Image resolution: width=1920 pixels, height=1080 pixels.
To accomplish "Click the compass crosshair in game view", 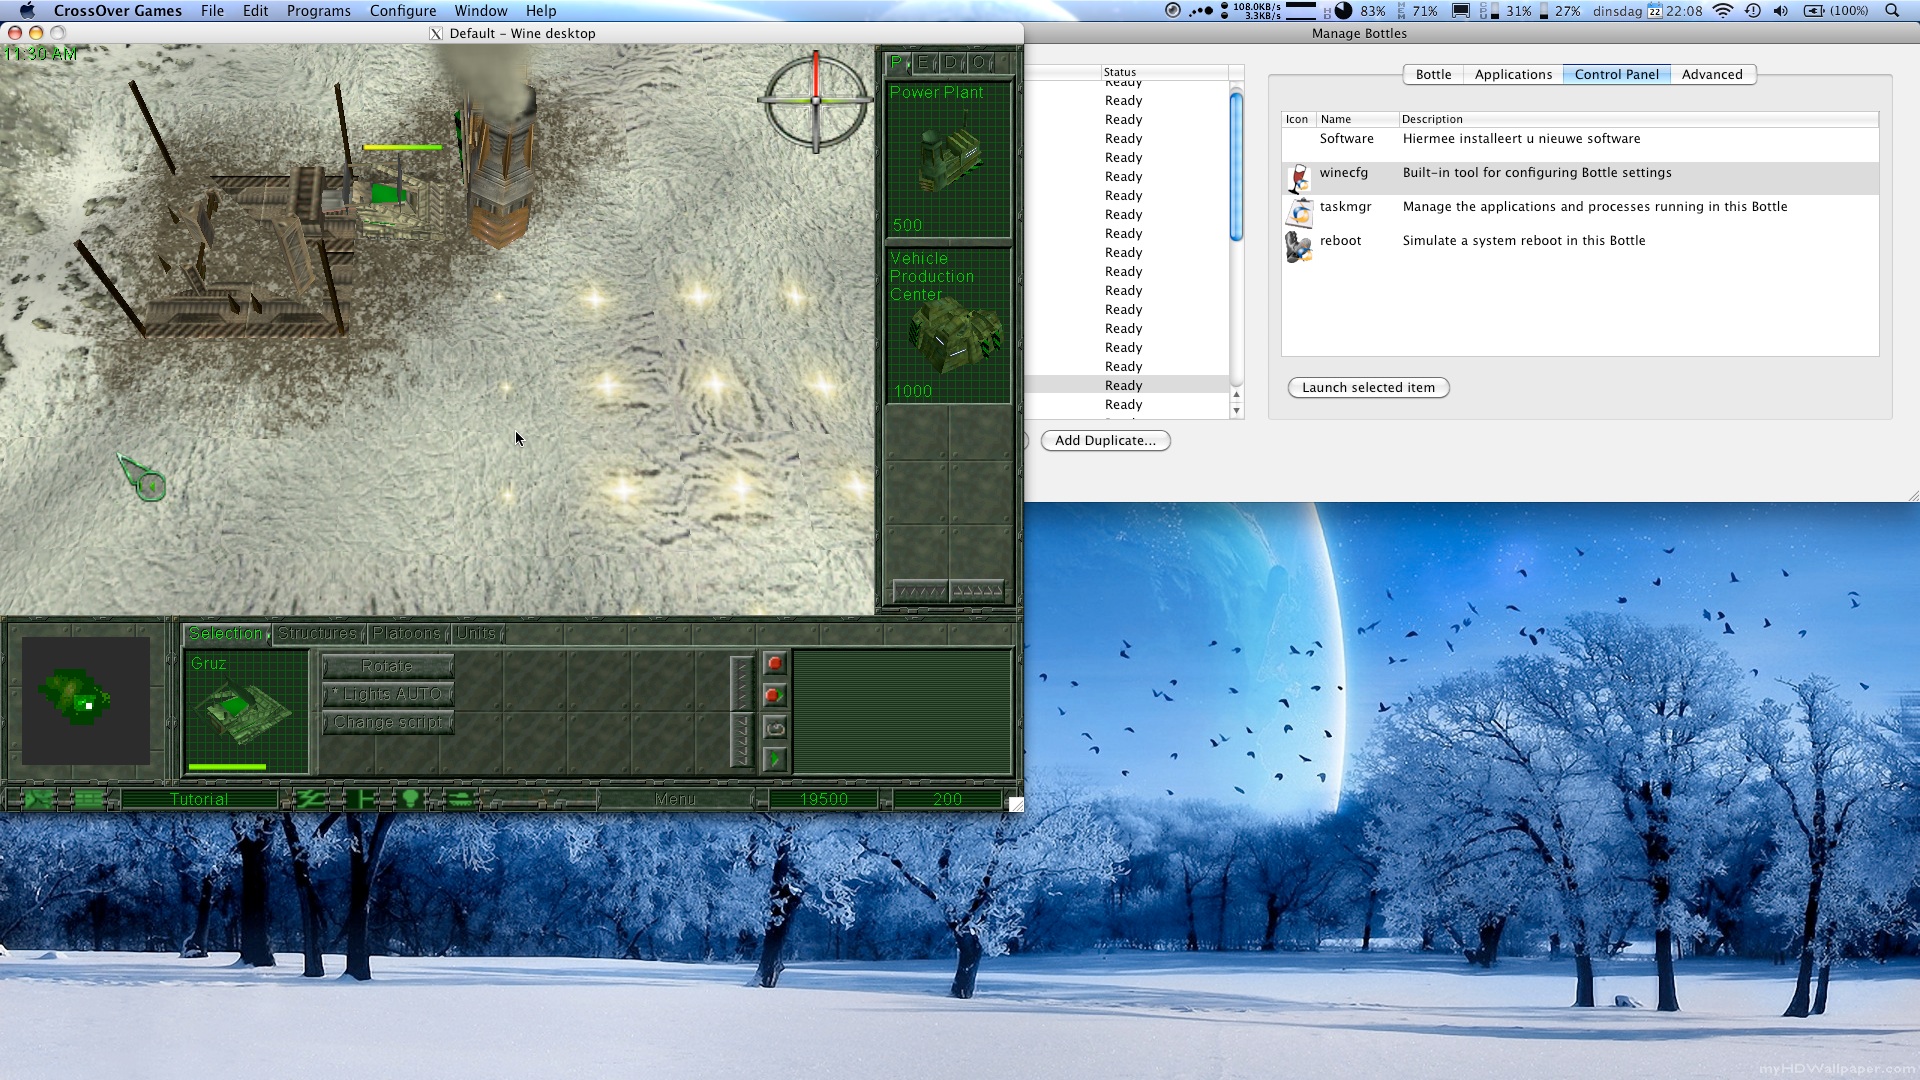I will 816,100.
